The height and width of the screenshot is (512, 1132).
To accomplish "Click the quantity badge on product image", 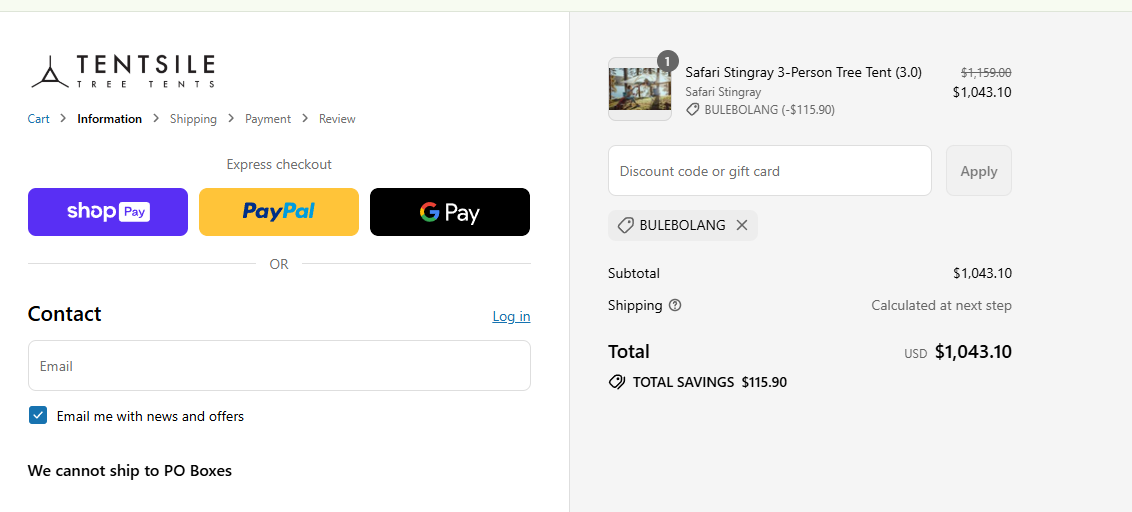I will click(x=668, y=61).
